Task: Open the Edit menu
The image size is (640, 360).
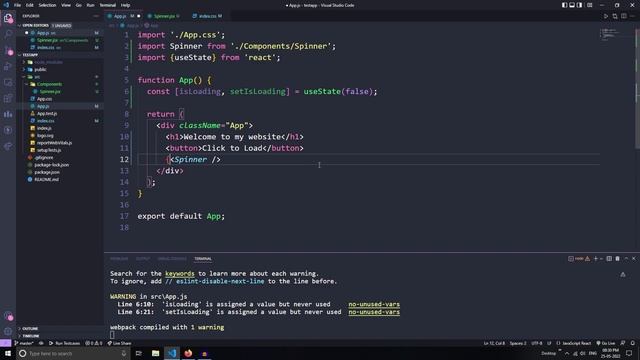Action: [x=30, y=5]
